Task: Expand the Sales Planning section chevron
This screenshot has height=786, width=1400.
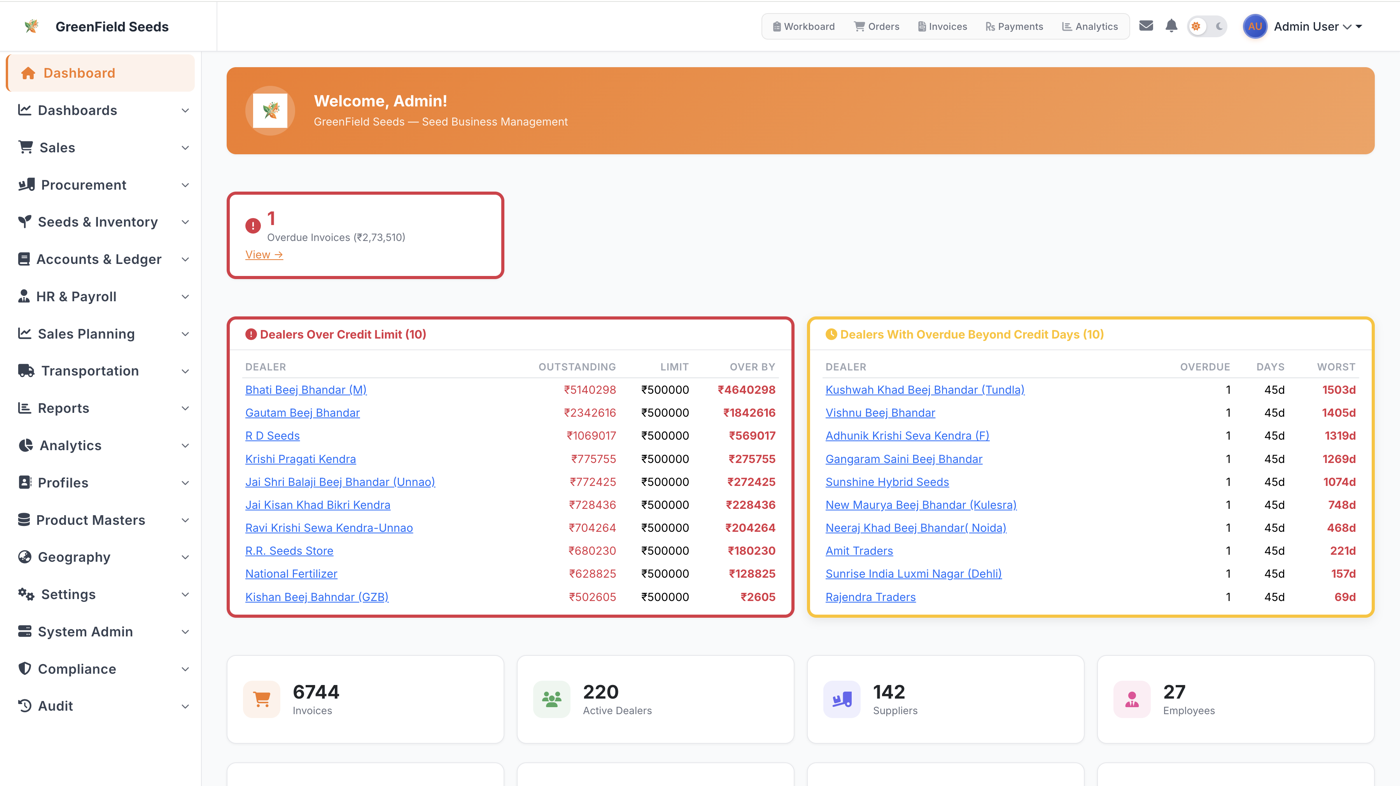Action: click(185, 334)
